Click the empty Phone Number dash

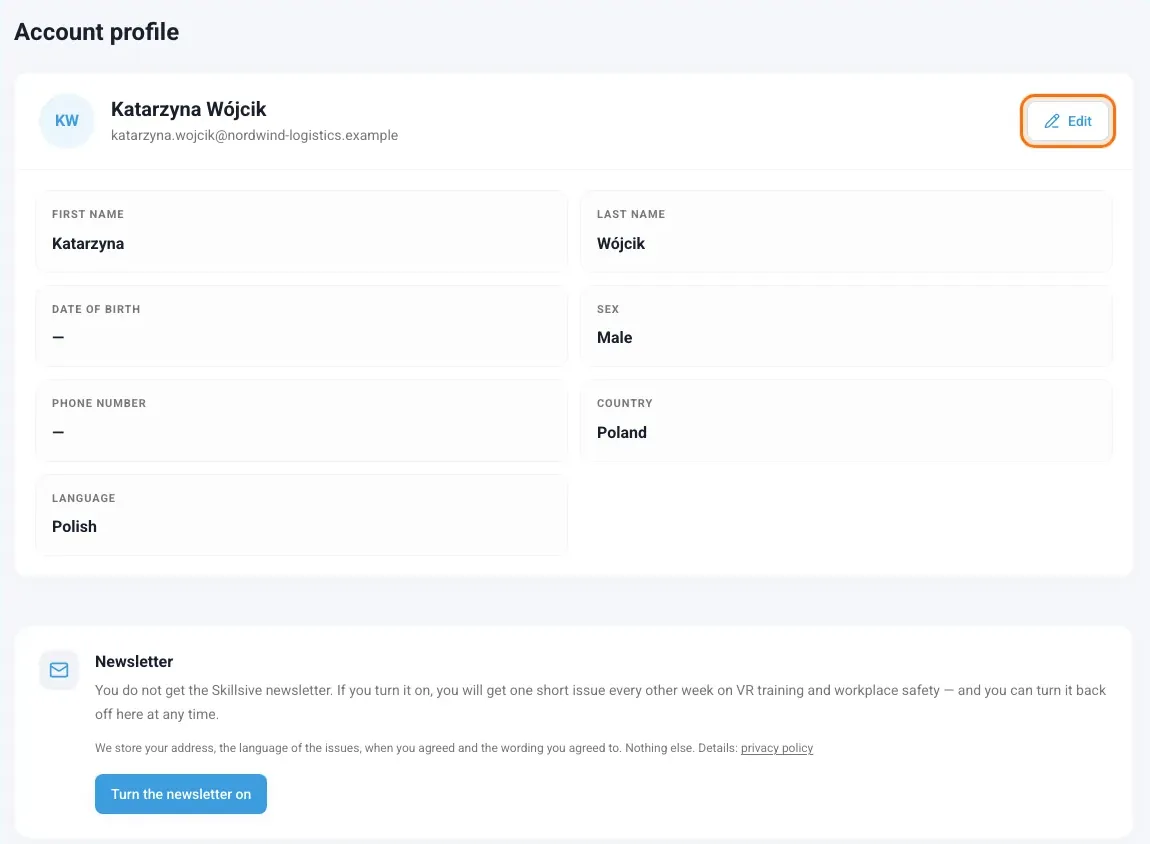pos(58,432)
